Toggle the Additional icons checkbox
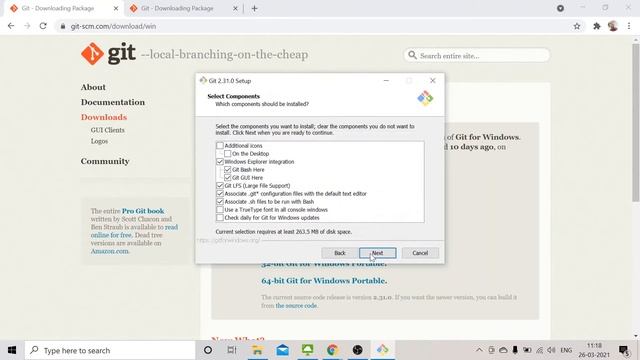 (220, 146)
